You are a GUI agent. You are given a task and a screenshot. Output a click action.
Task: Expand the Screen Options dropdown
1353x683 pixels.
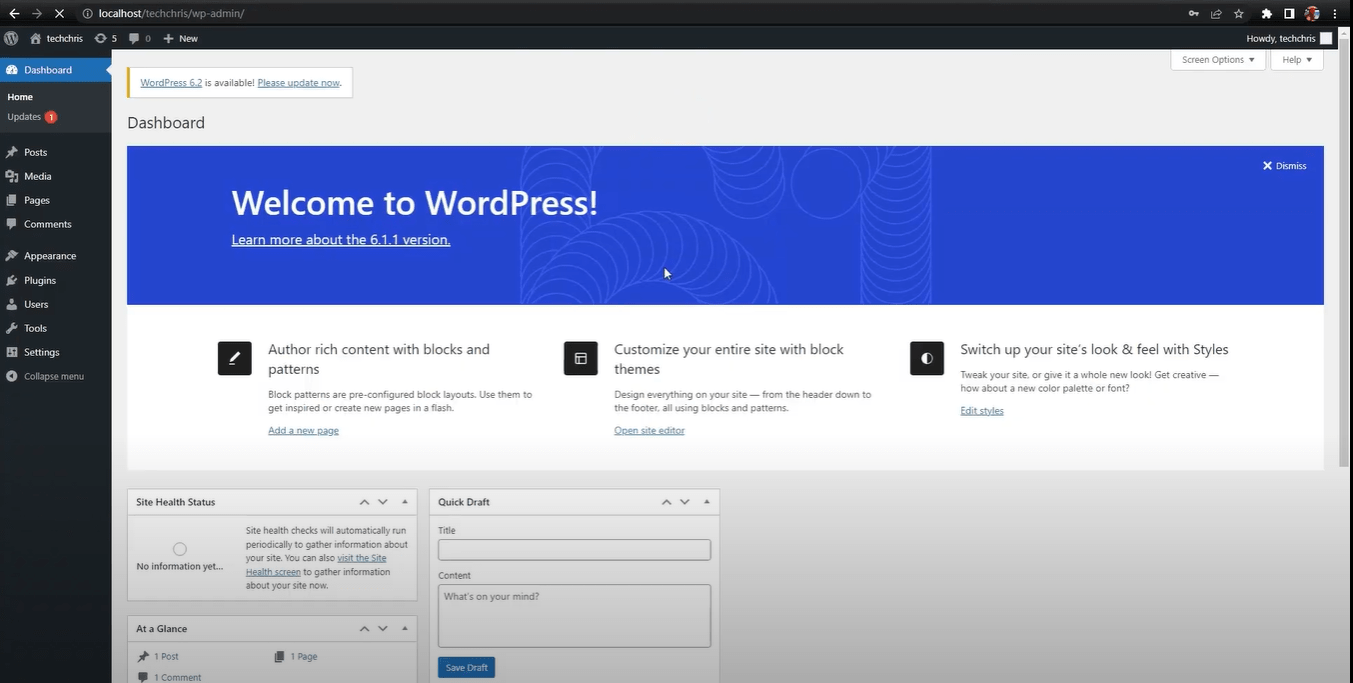[1218, 60]
